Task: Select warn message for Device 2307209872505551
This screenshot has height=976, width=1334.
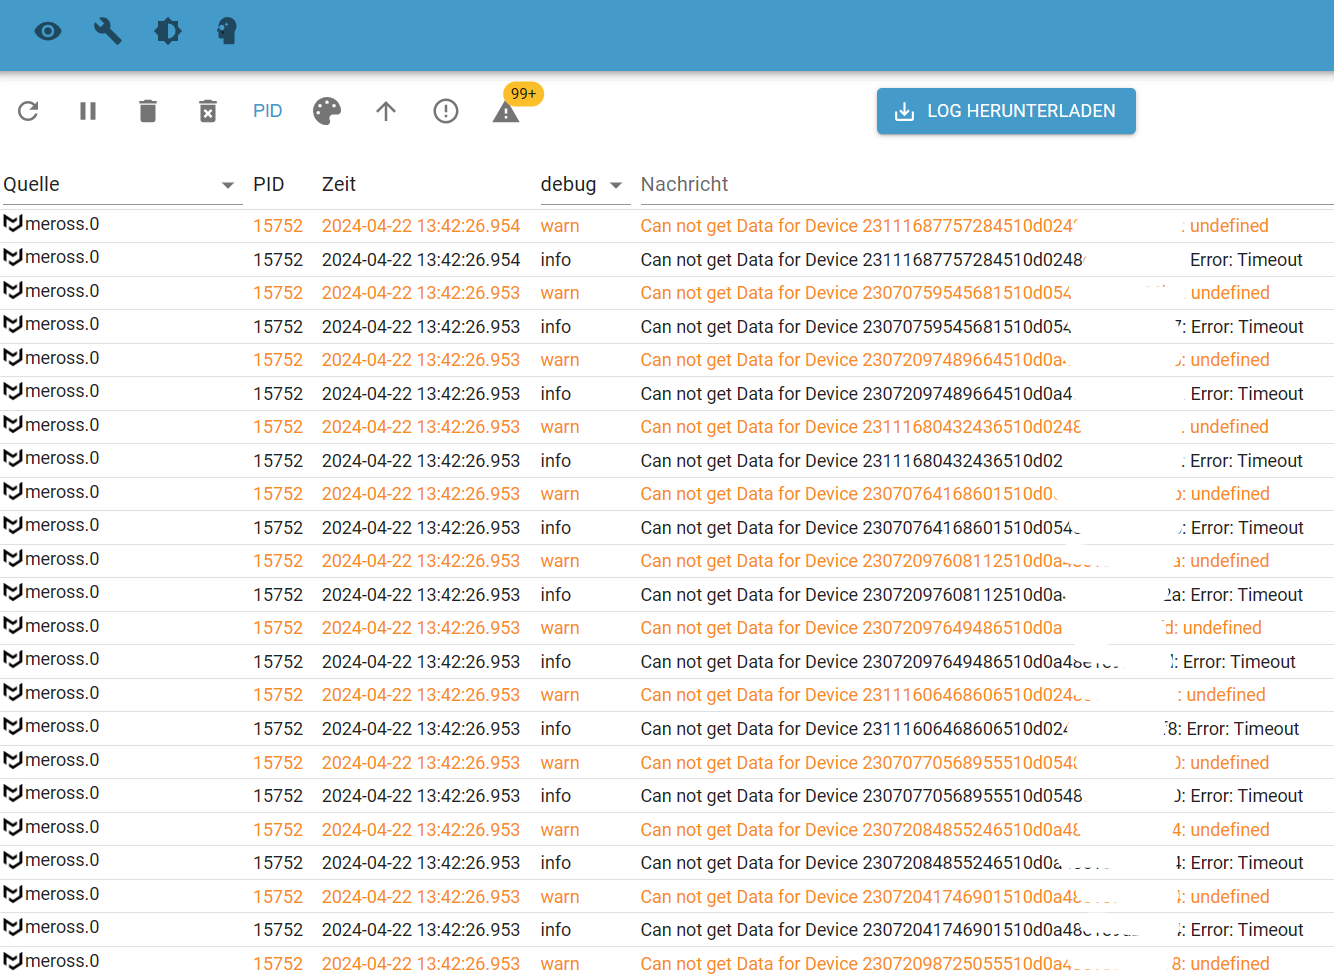Action: 955,964
